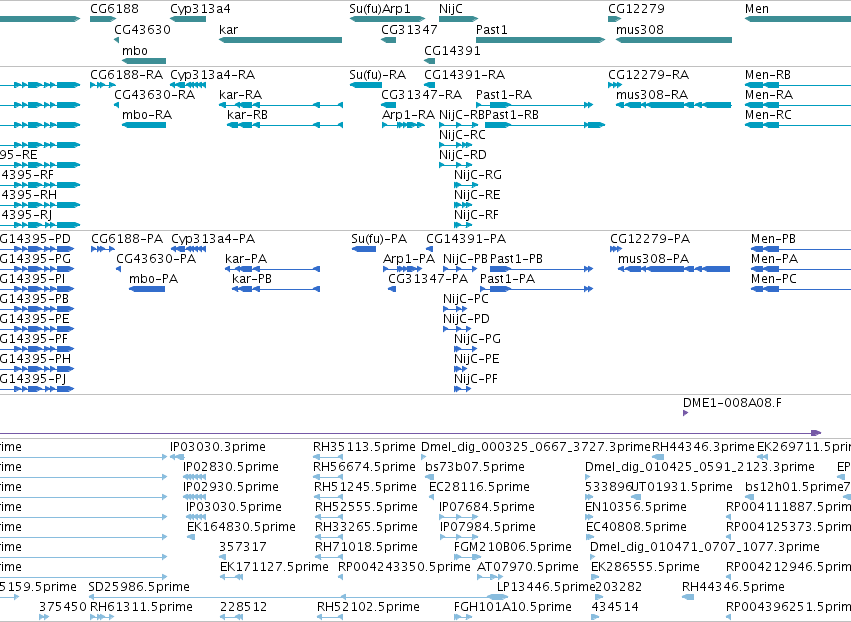Select protein Men-PB
851x622 pixels.
773,239
